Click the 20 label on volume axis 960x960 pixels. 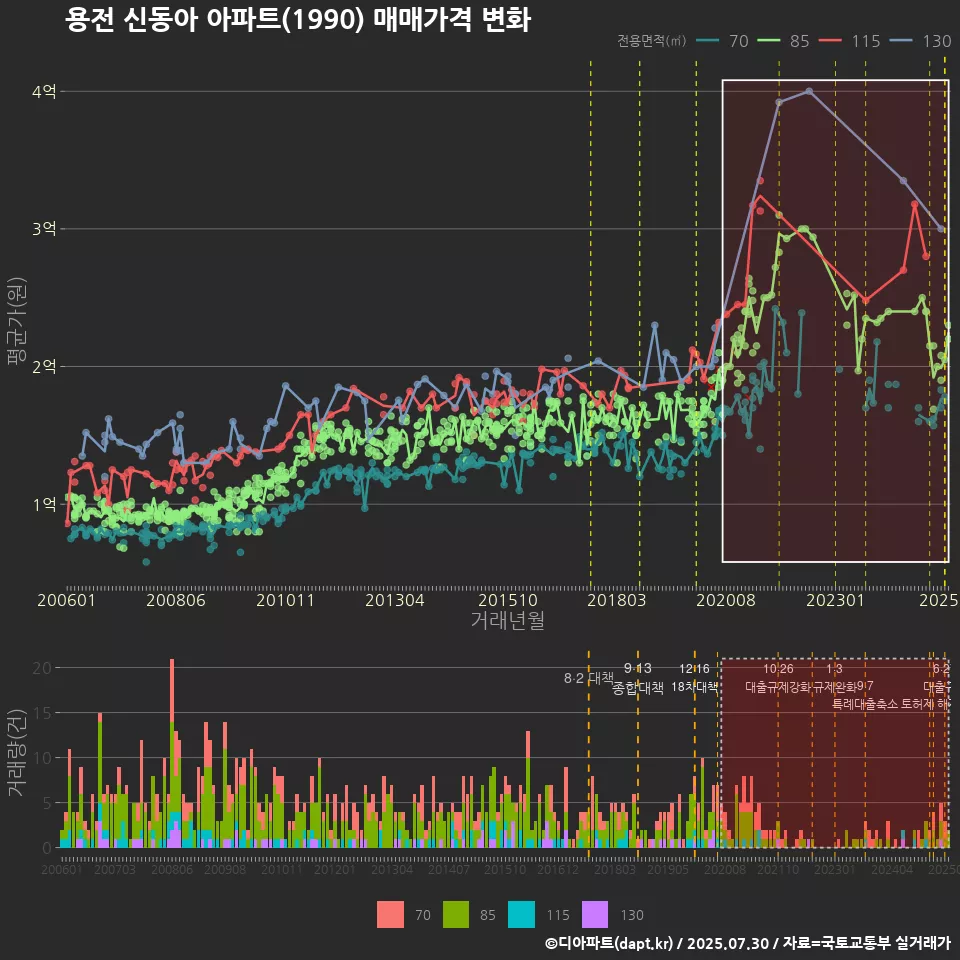[x=42, y=668]
